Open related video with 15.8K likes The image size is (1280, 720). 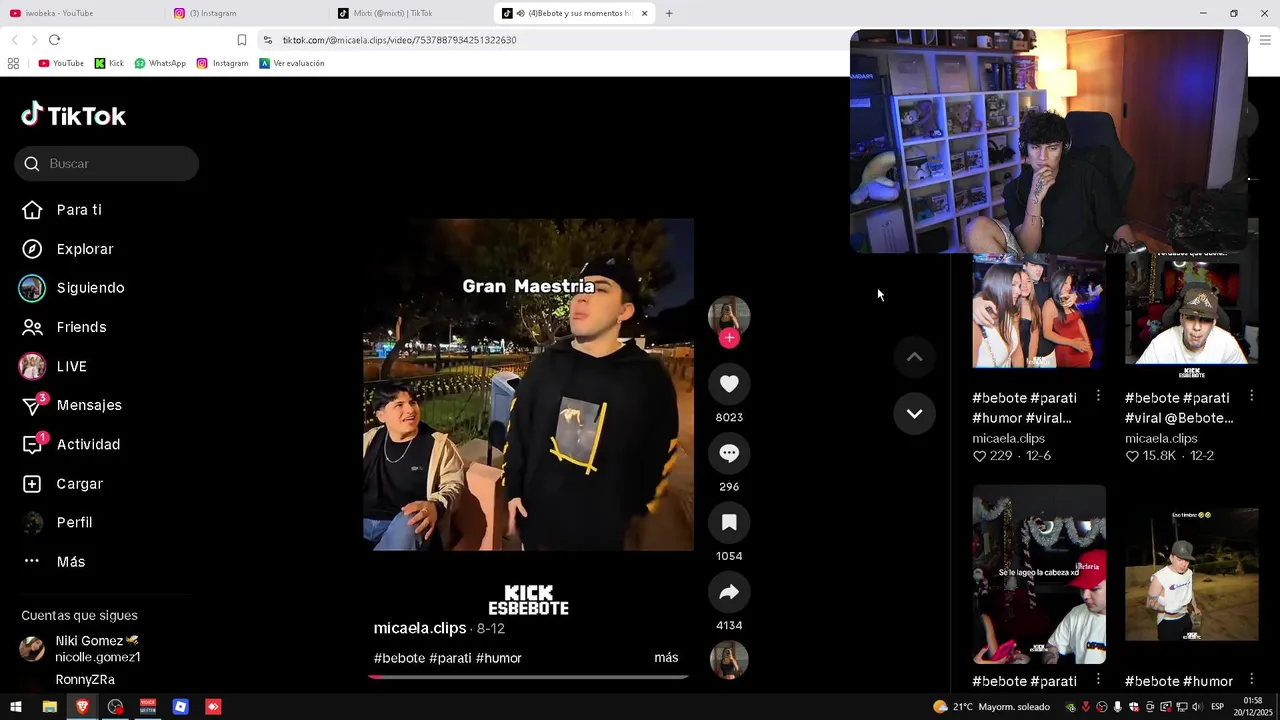coord(1191,310)
